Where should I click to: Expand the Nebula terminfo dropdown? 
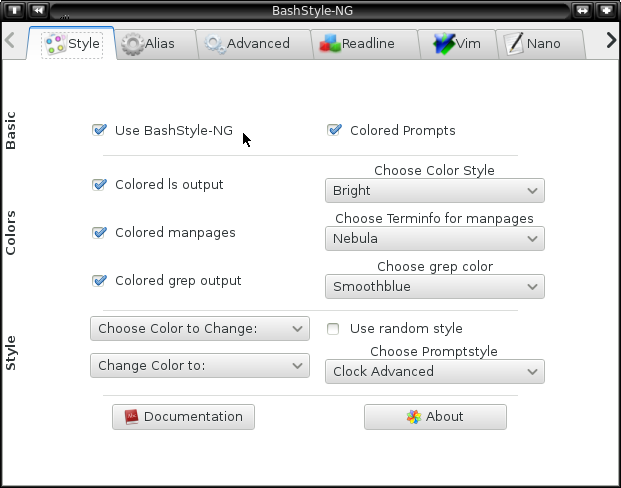click(x=435, y=238)
